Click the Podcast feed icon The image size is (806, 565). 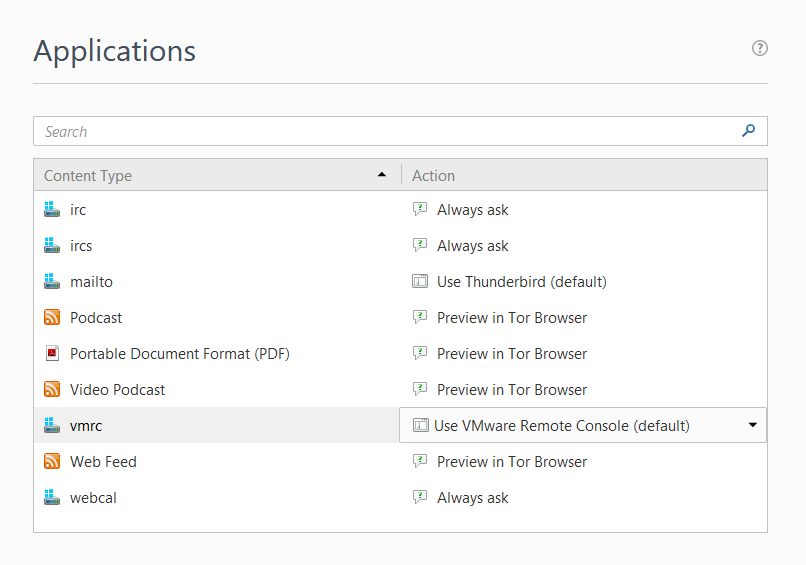tap(53, 318)
